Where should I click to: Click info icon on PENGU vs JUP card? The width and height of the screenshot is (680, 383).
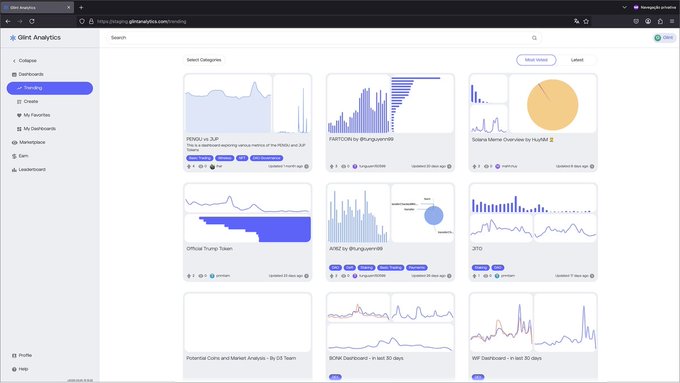(307, 167)
